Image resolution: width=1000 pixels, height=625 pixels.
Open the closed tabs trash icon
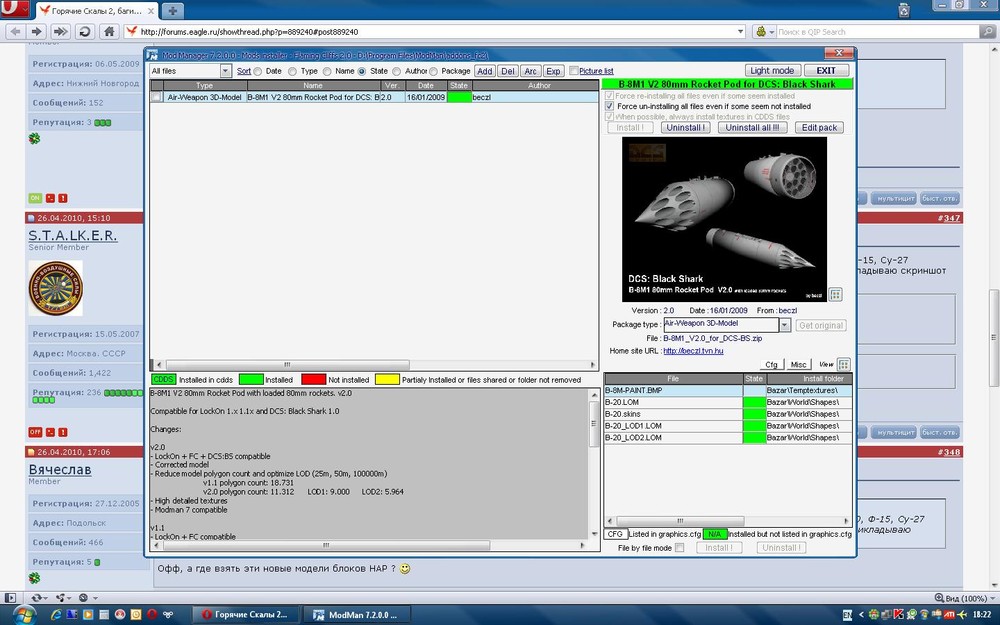click(x=904, y=9)
